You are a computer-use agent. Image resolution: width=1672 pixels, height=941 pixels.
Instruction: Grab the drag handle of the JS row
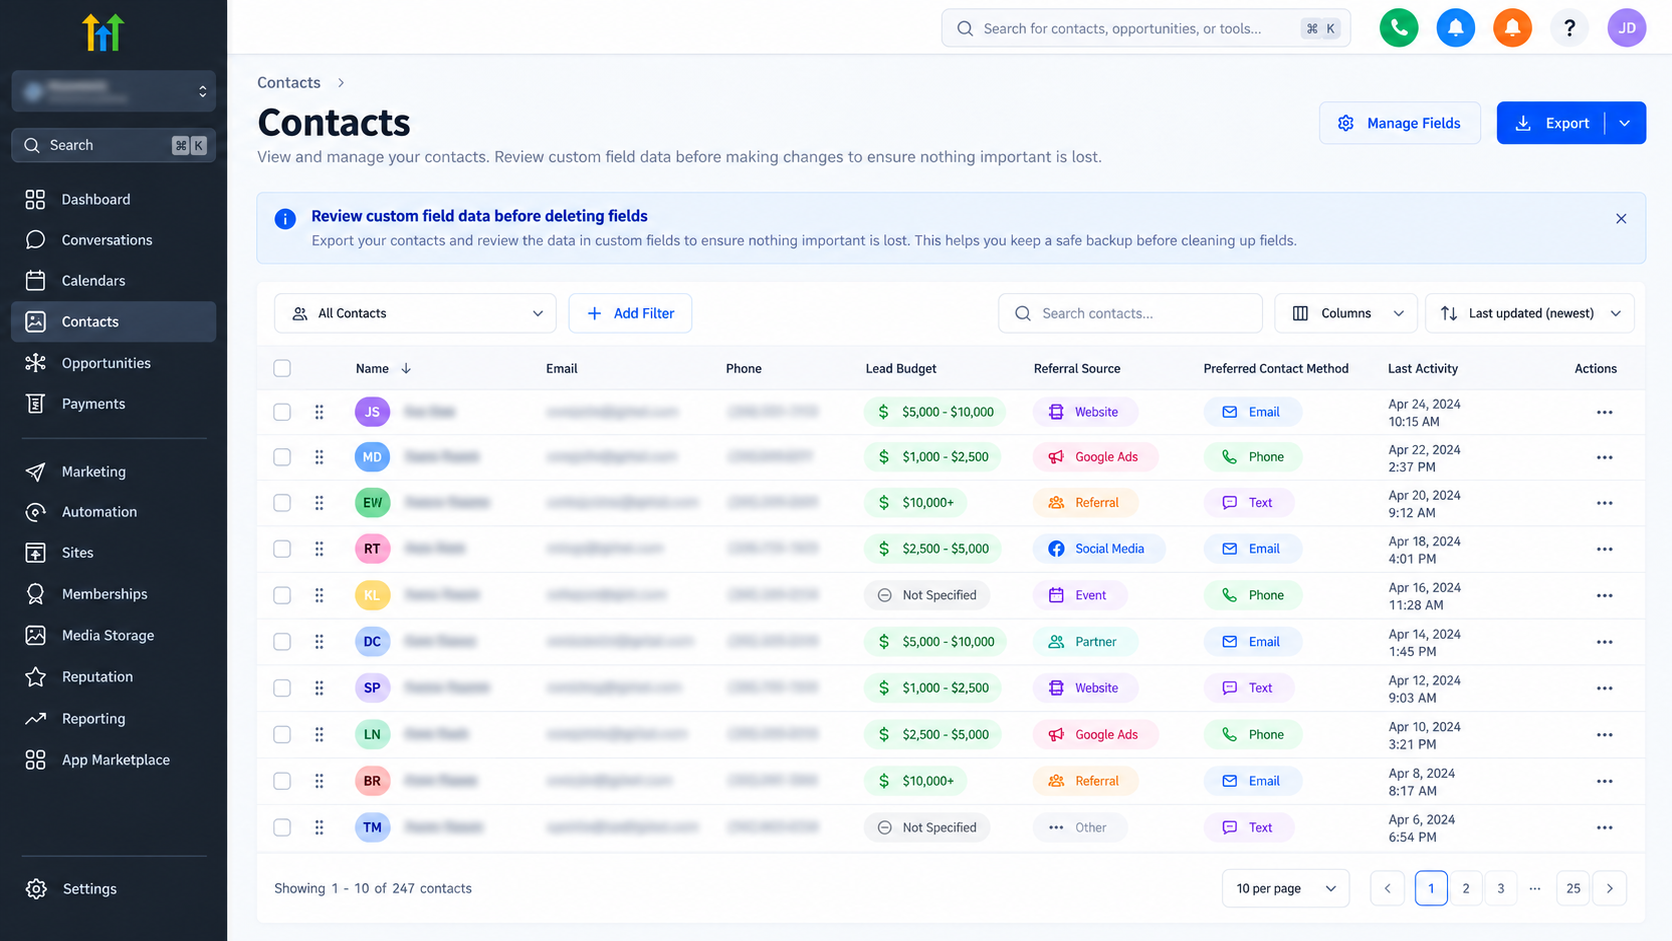click(319, 412)
